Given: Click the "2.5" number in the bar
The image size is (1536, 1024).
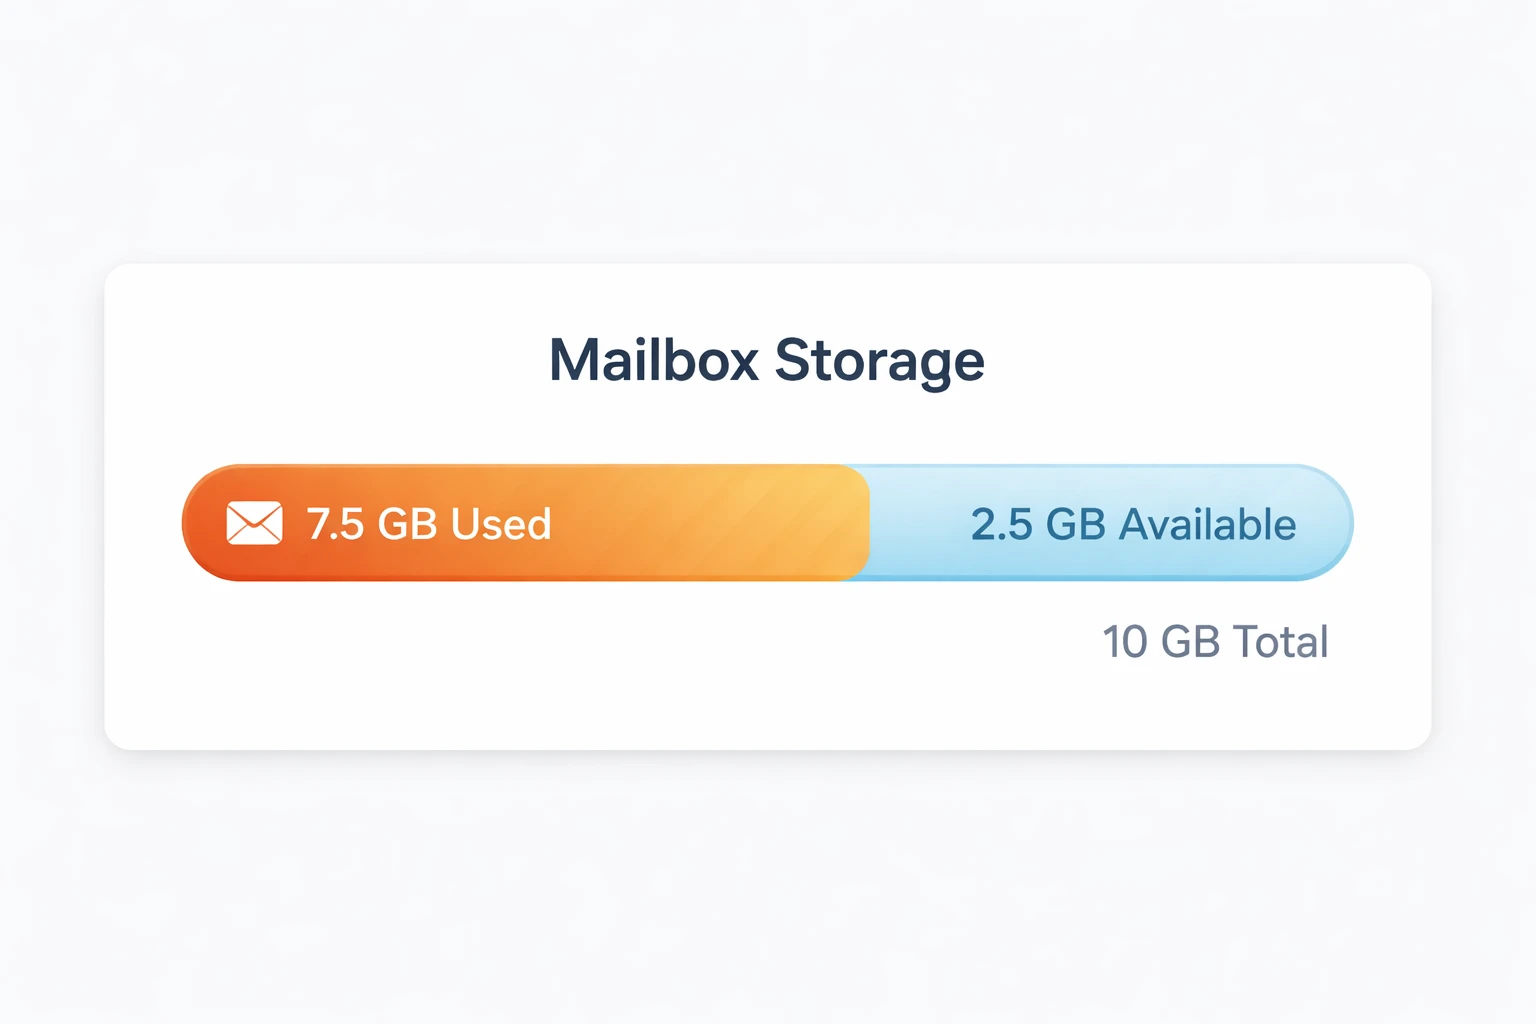Looking at the screenshot, I should click(1001, 525).
